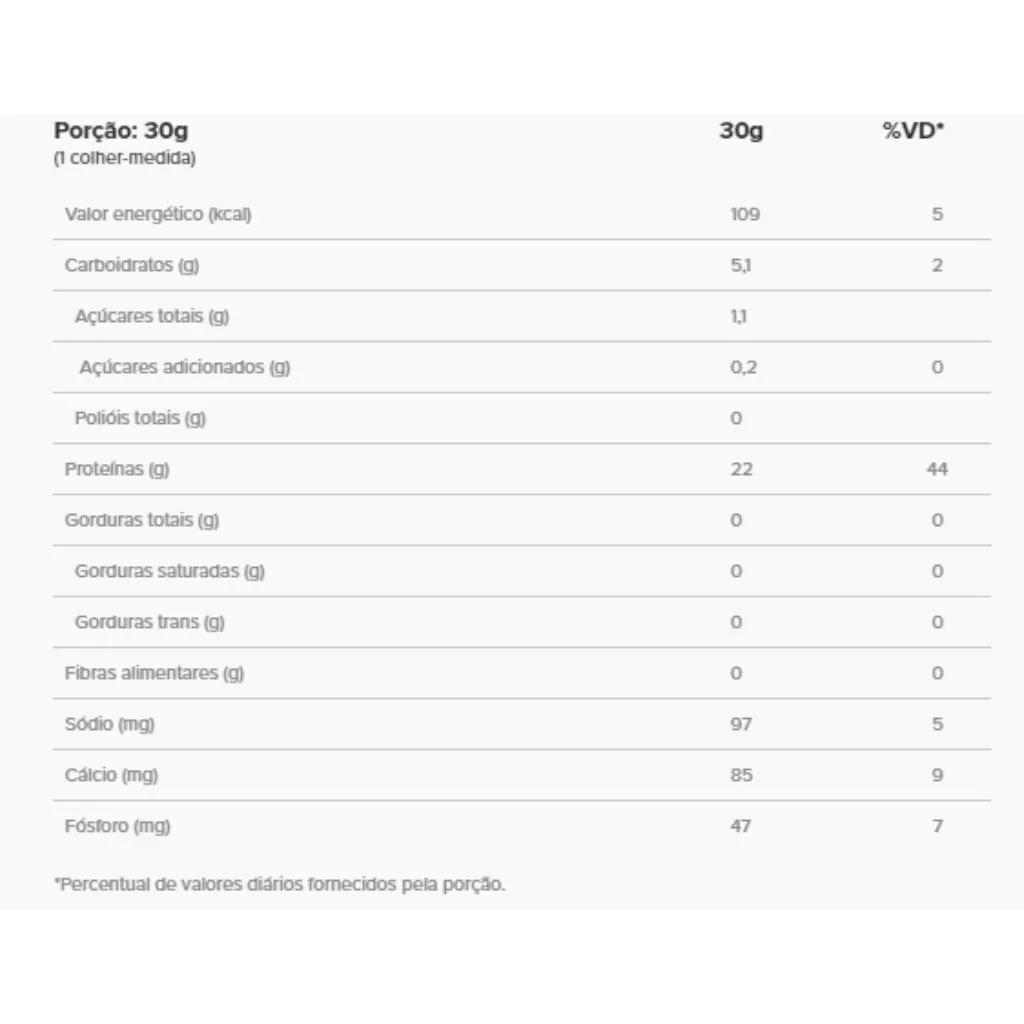Click Açúcares adicionados (g) row
This screenshot has height=1024, width=1024.
tap(522, 367)
